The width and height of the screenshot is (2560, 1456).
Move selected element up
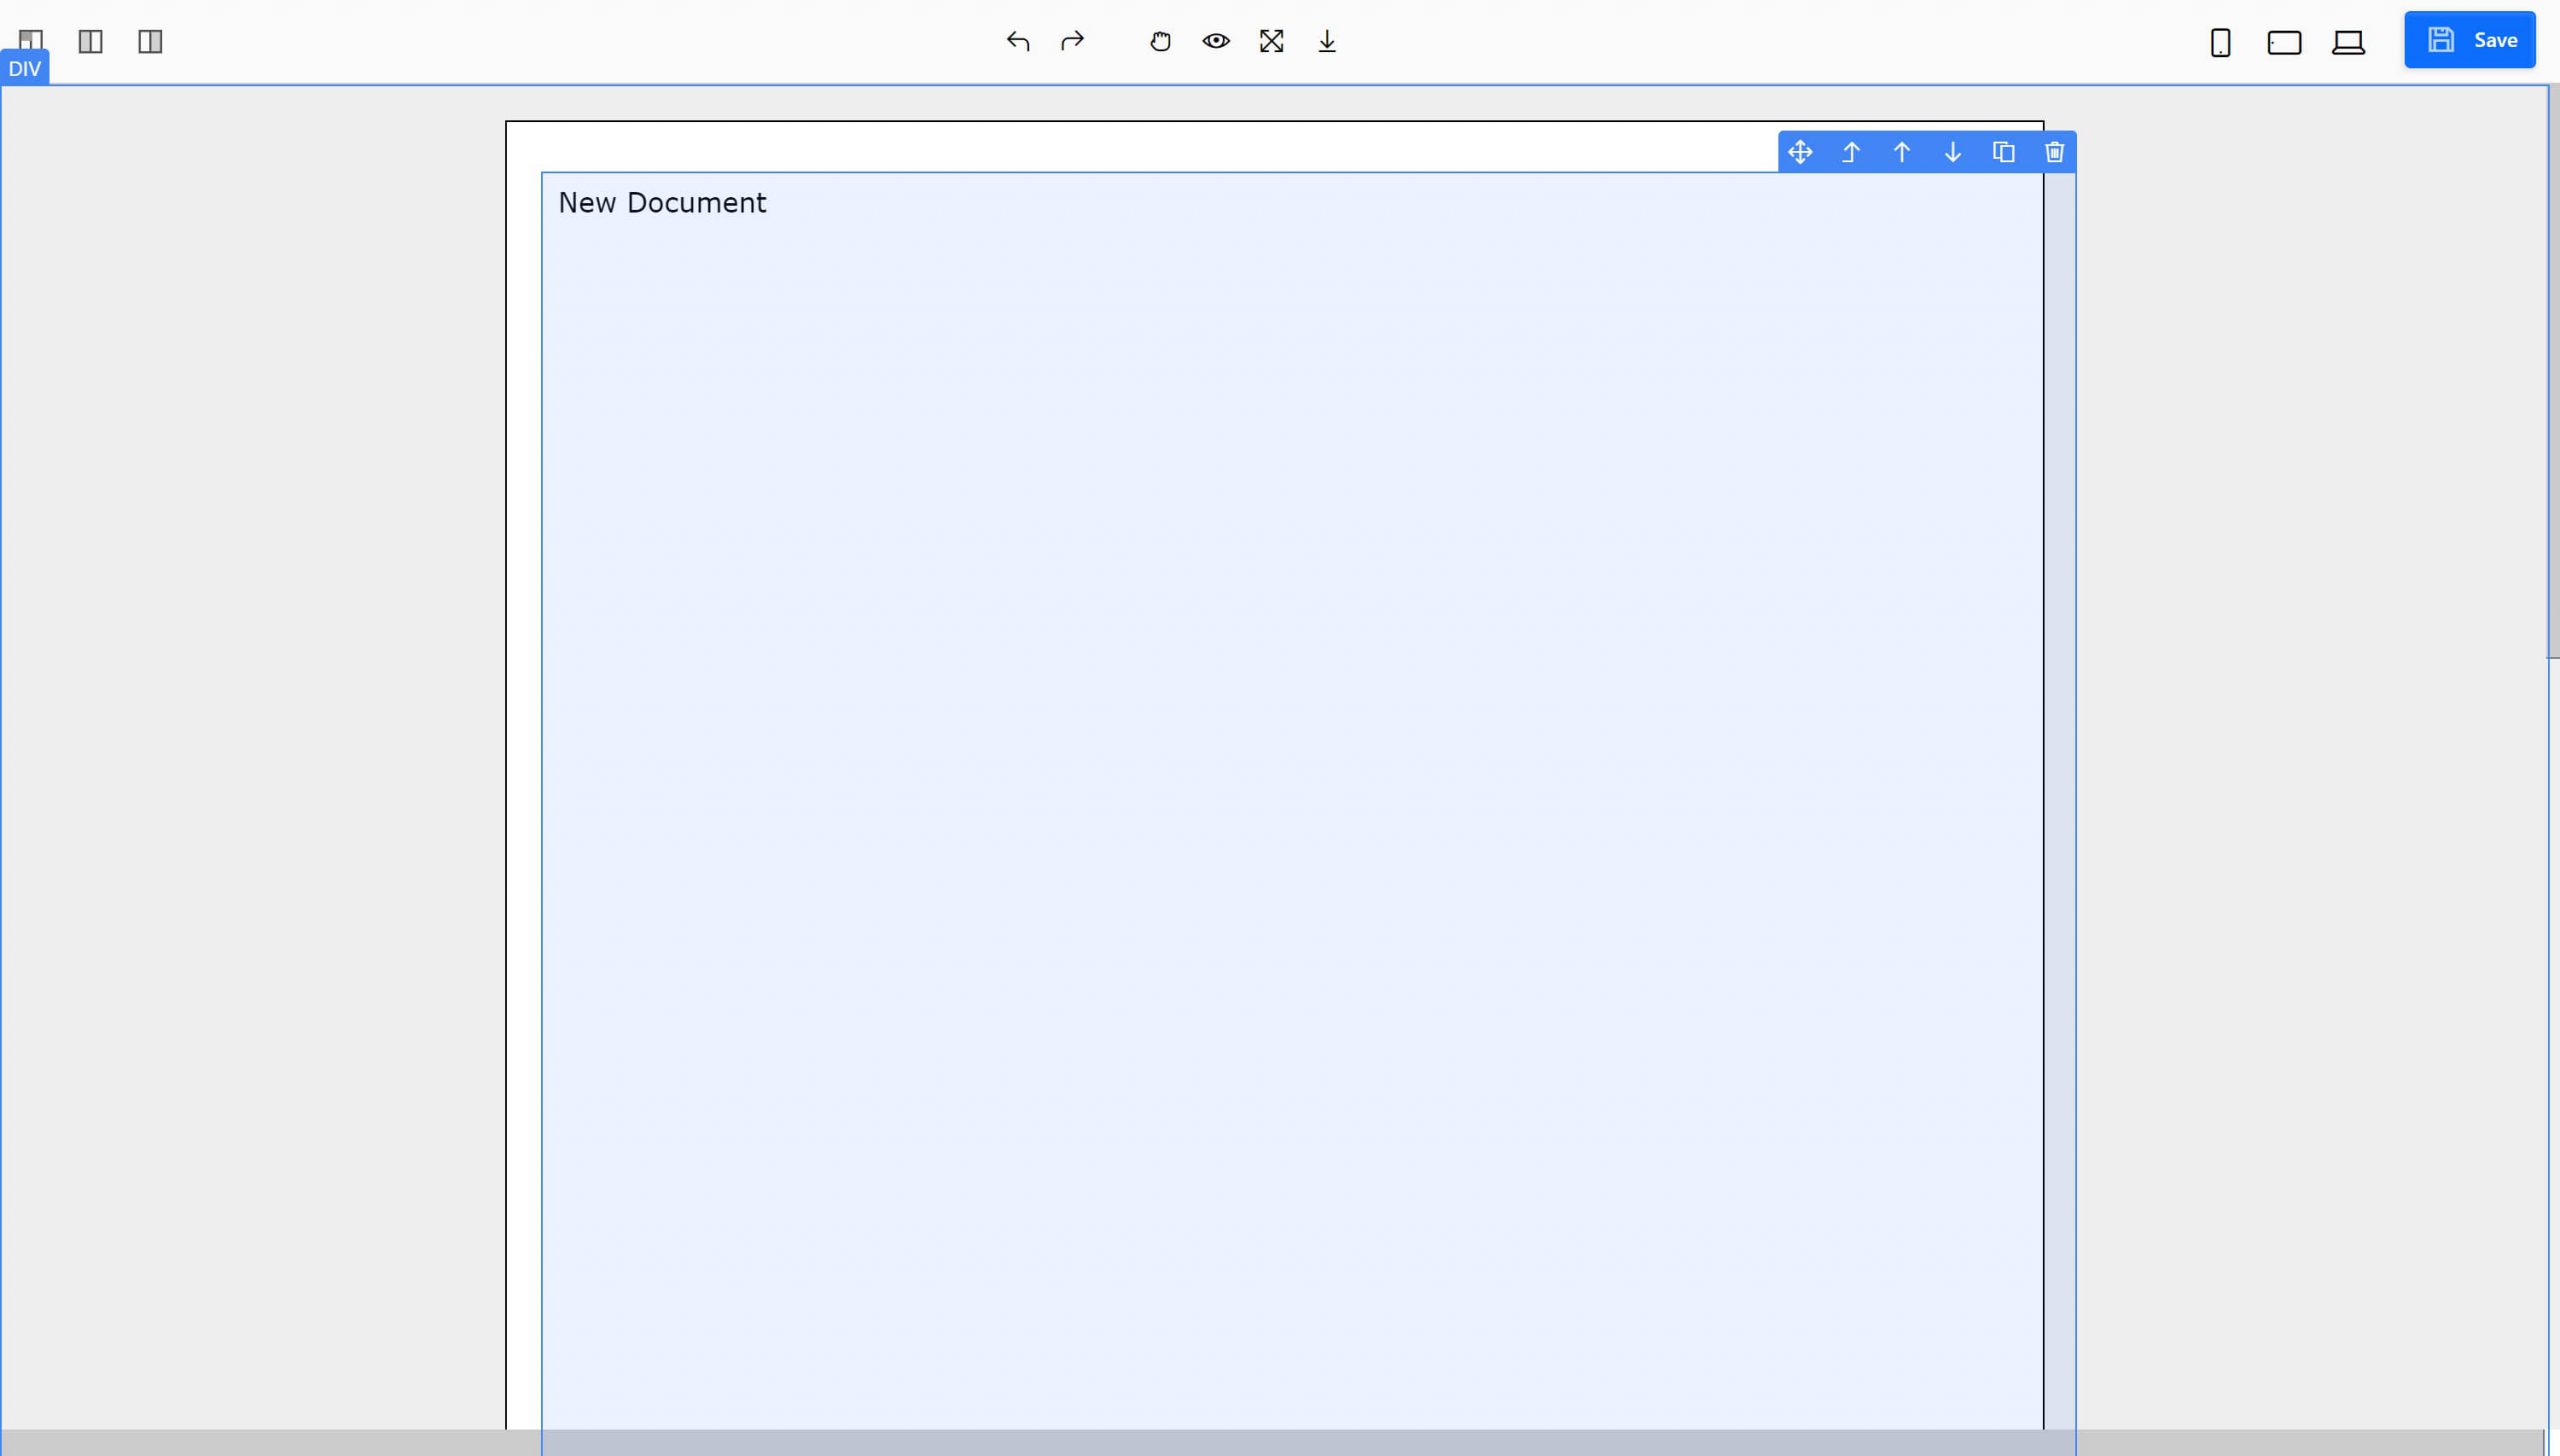point(1902,152)
